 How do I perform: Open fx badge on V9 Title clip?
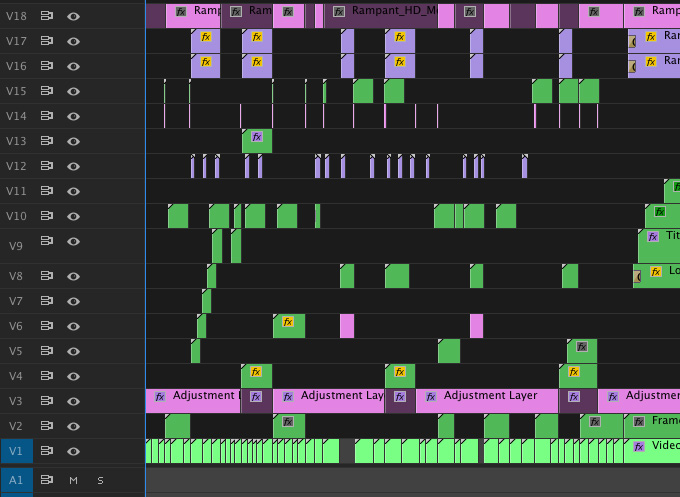(x=653, y=236)
